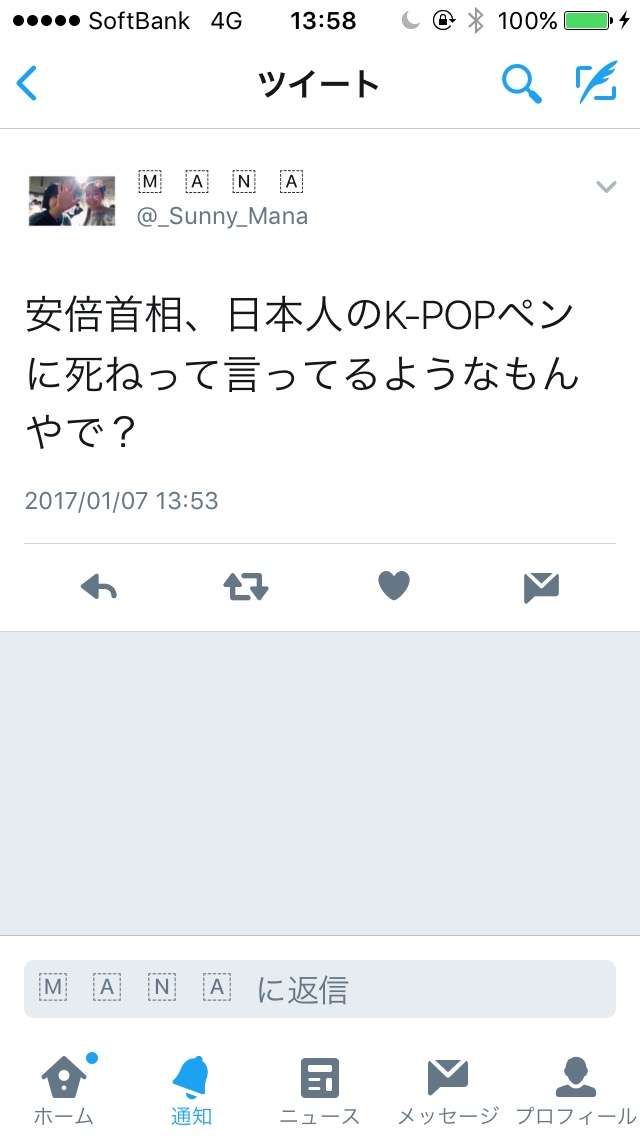Reply to the tweet with arrow icon
640x1136 pixels.
coord(99,587)
